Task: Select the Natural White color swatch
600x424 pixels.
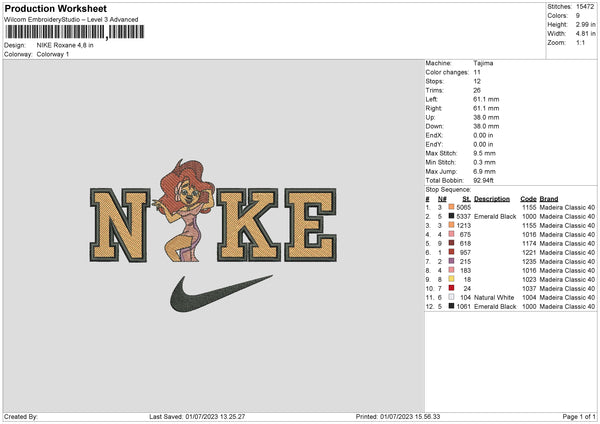Action: coord(451,297)
